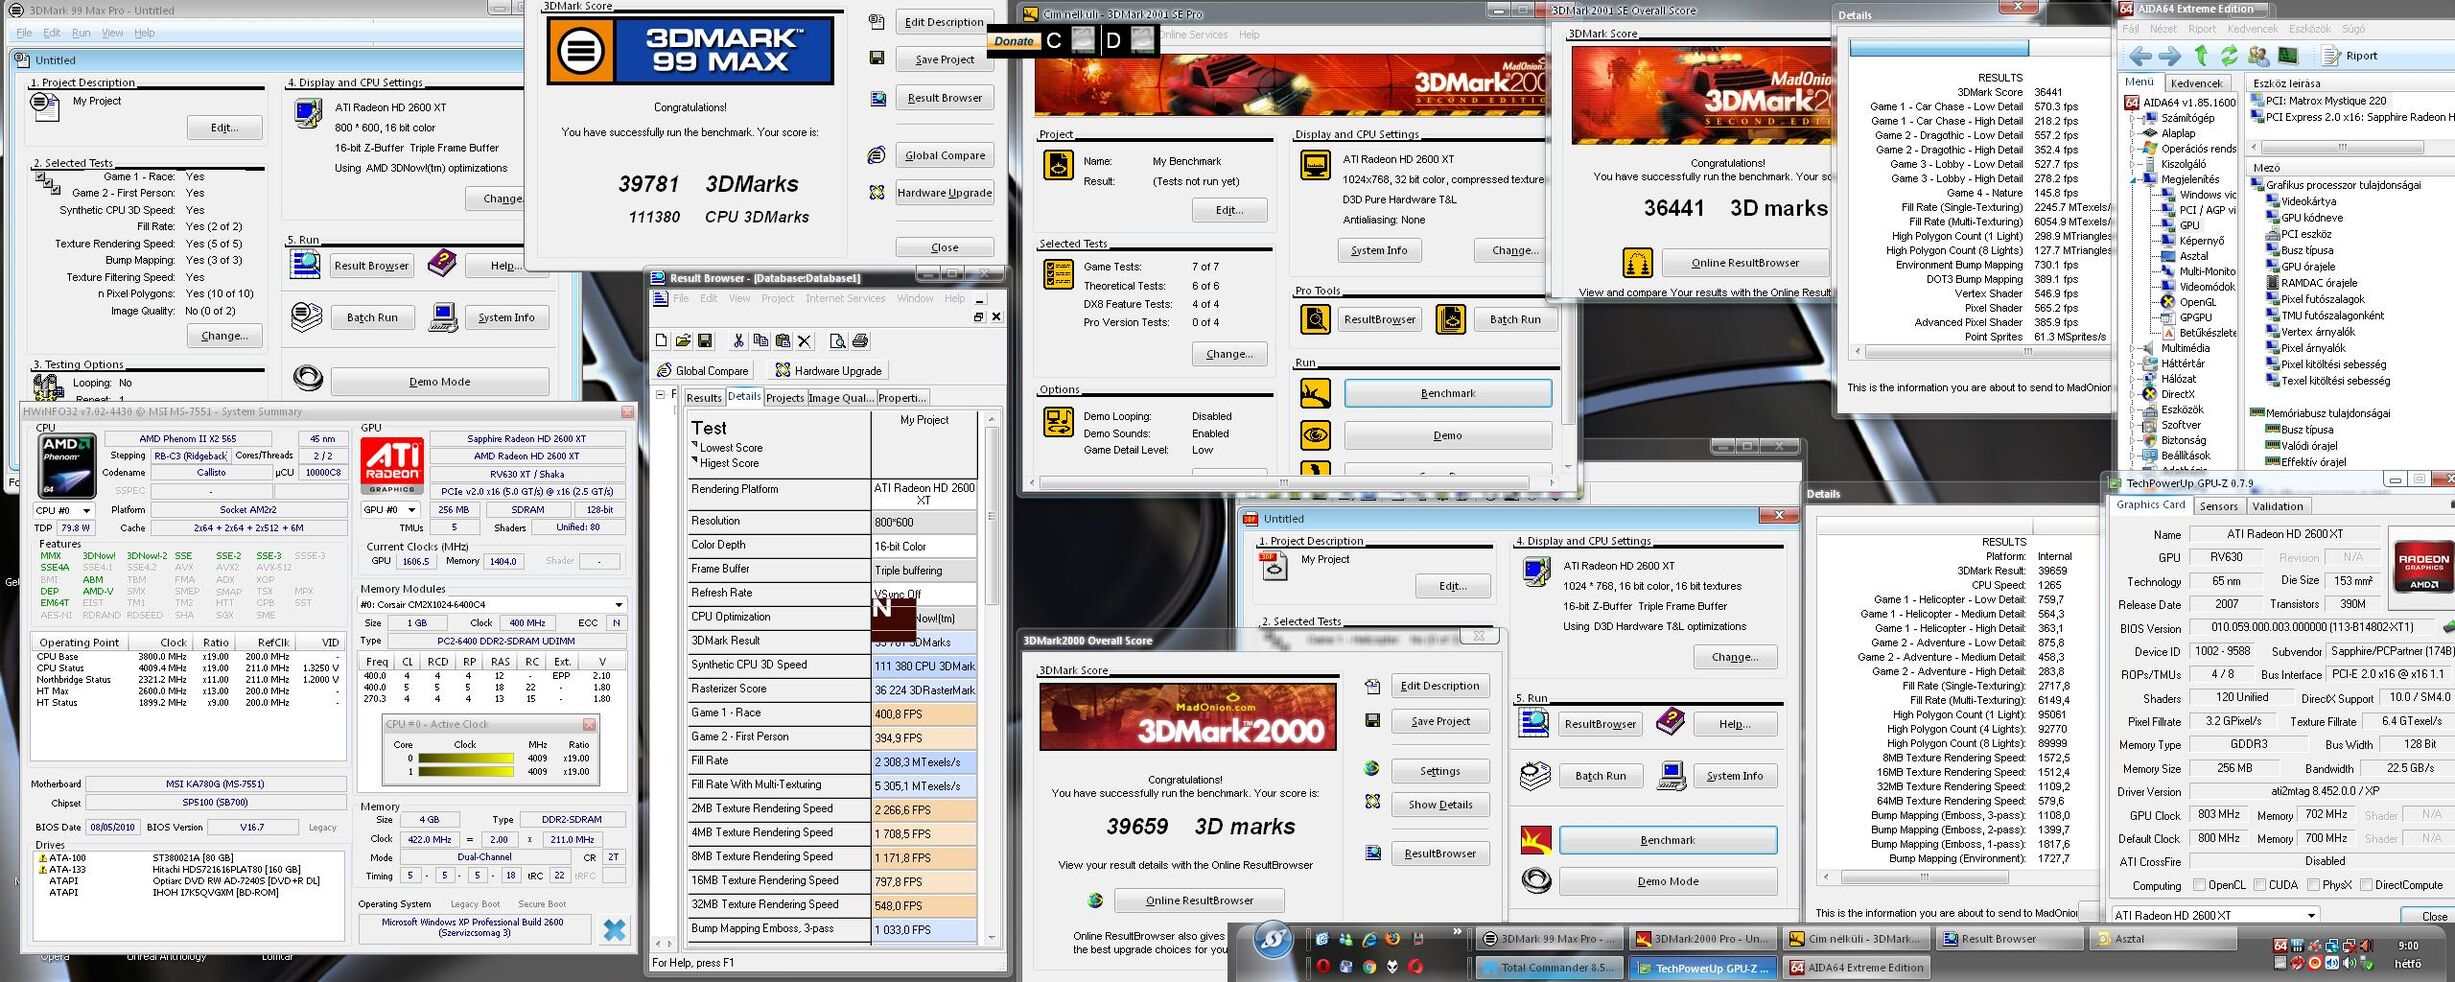Click New document icon in Result Browser toolbar

[661, 341]
